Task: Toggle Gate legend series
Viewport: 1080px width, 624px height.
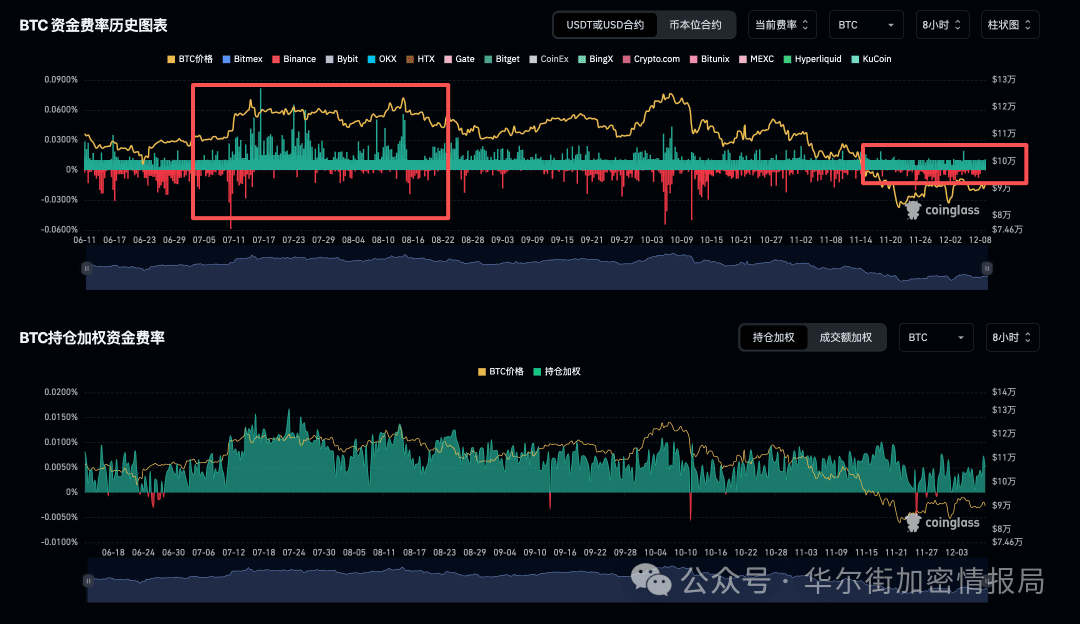Action: [459, 59]
